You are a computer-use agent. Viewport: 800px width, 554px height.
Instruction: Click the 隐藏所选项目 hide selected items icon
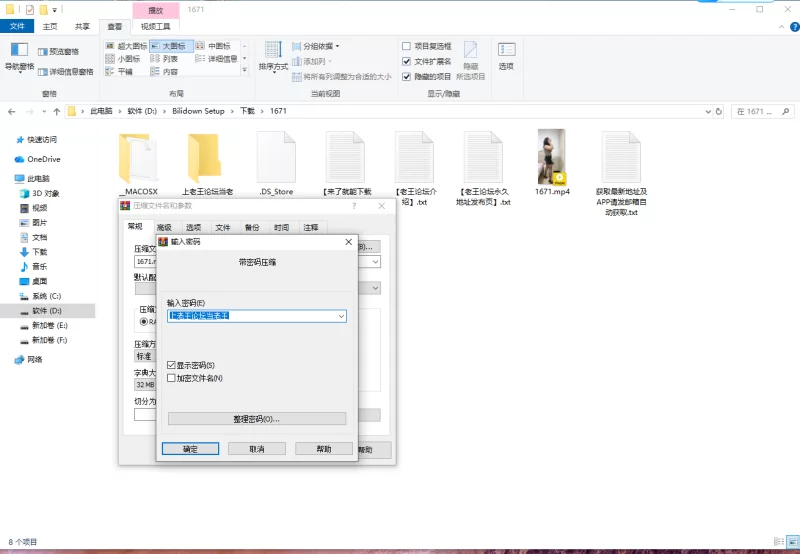point(471,55)
